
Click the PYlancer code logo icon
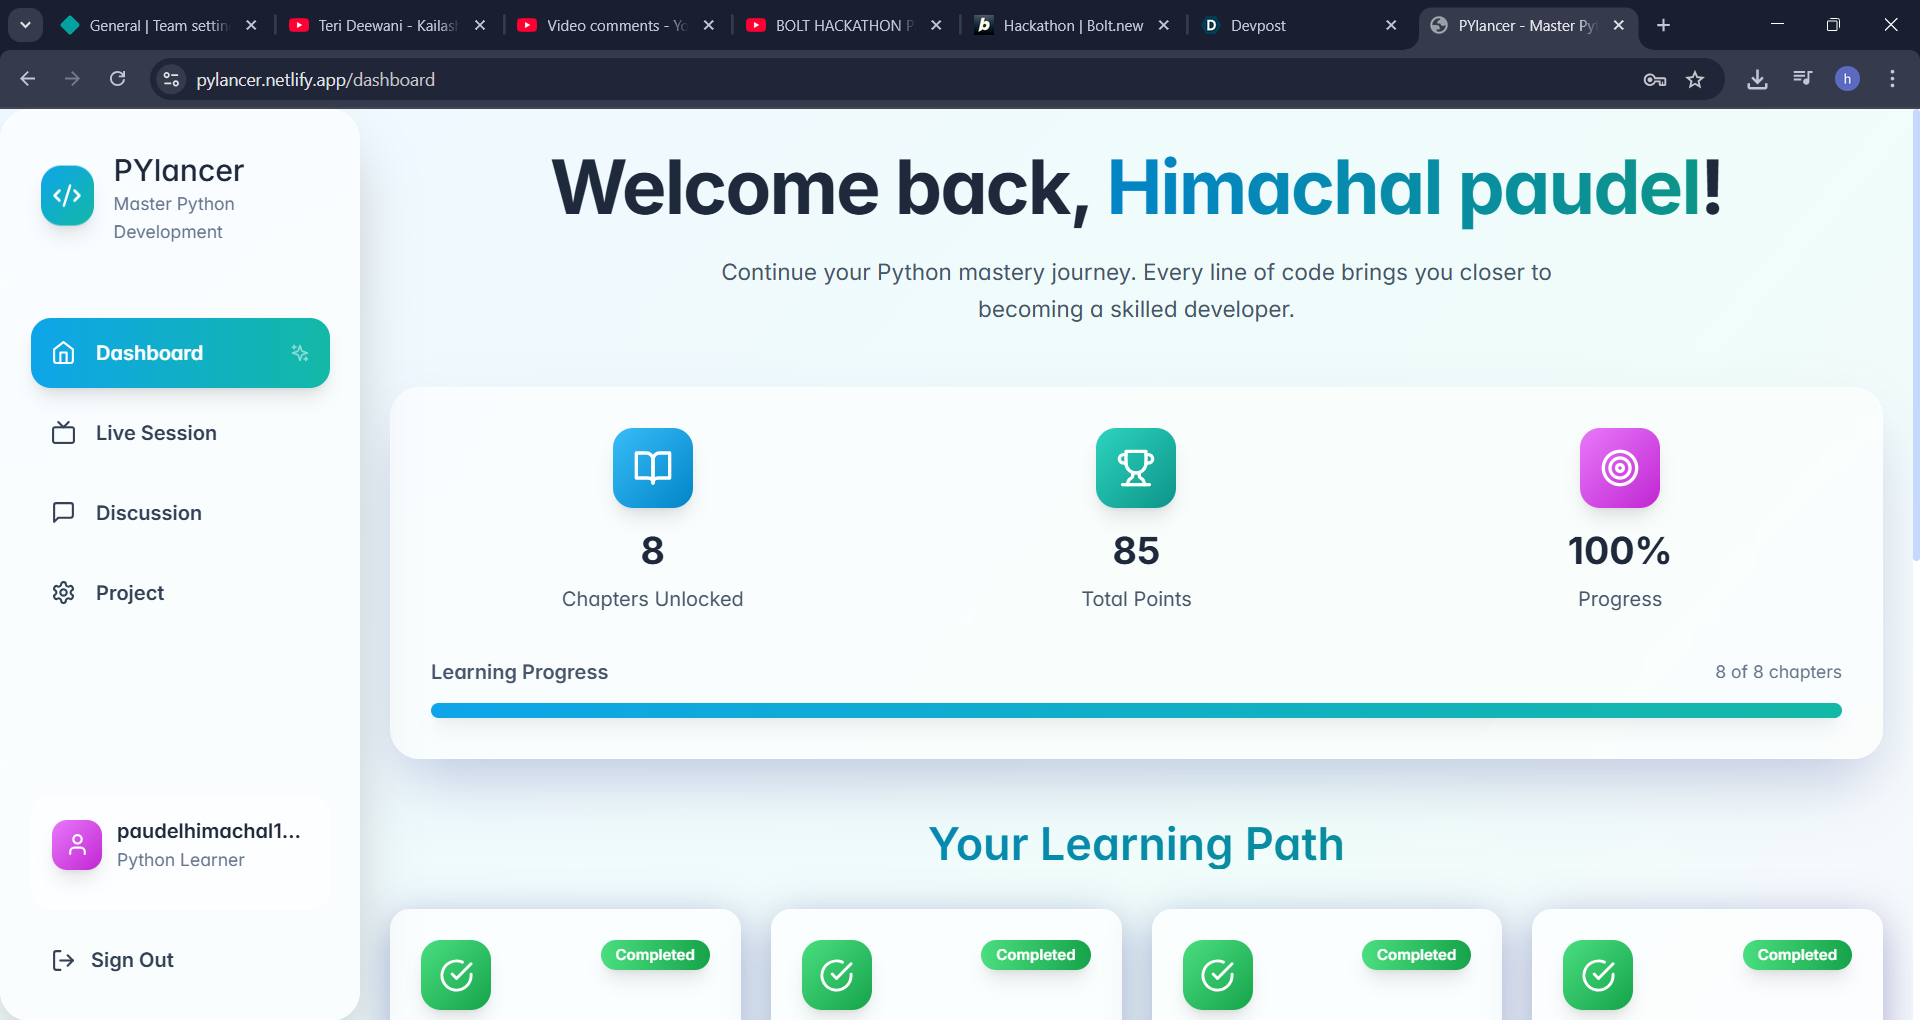click(67, 195)
